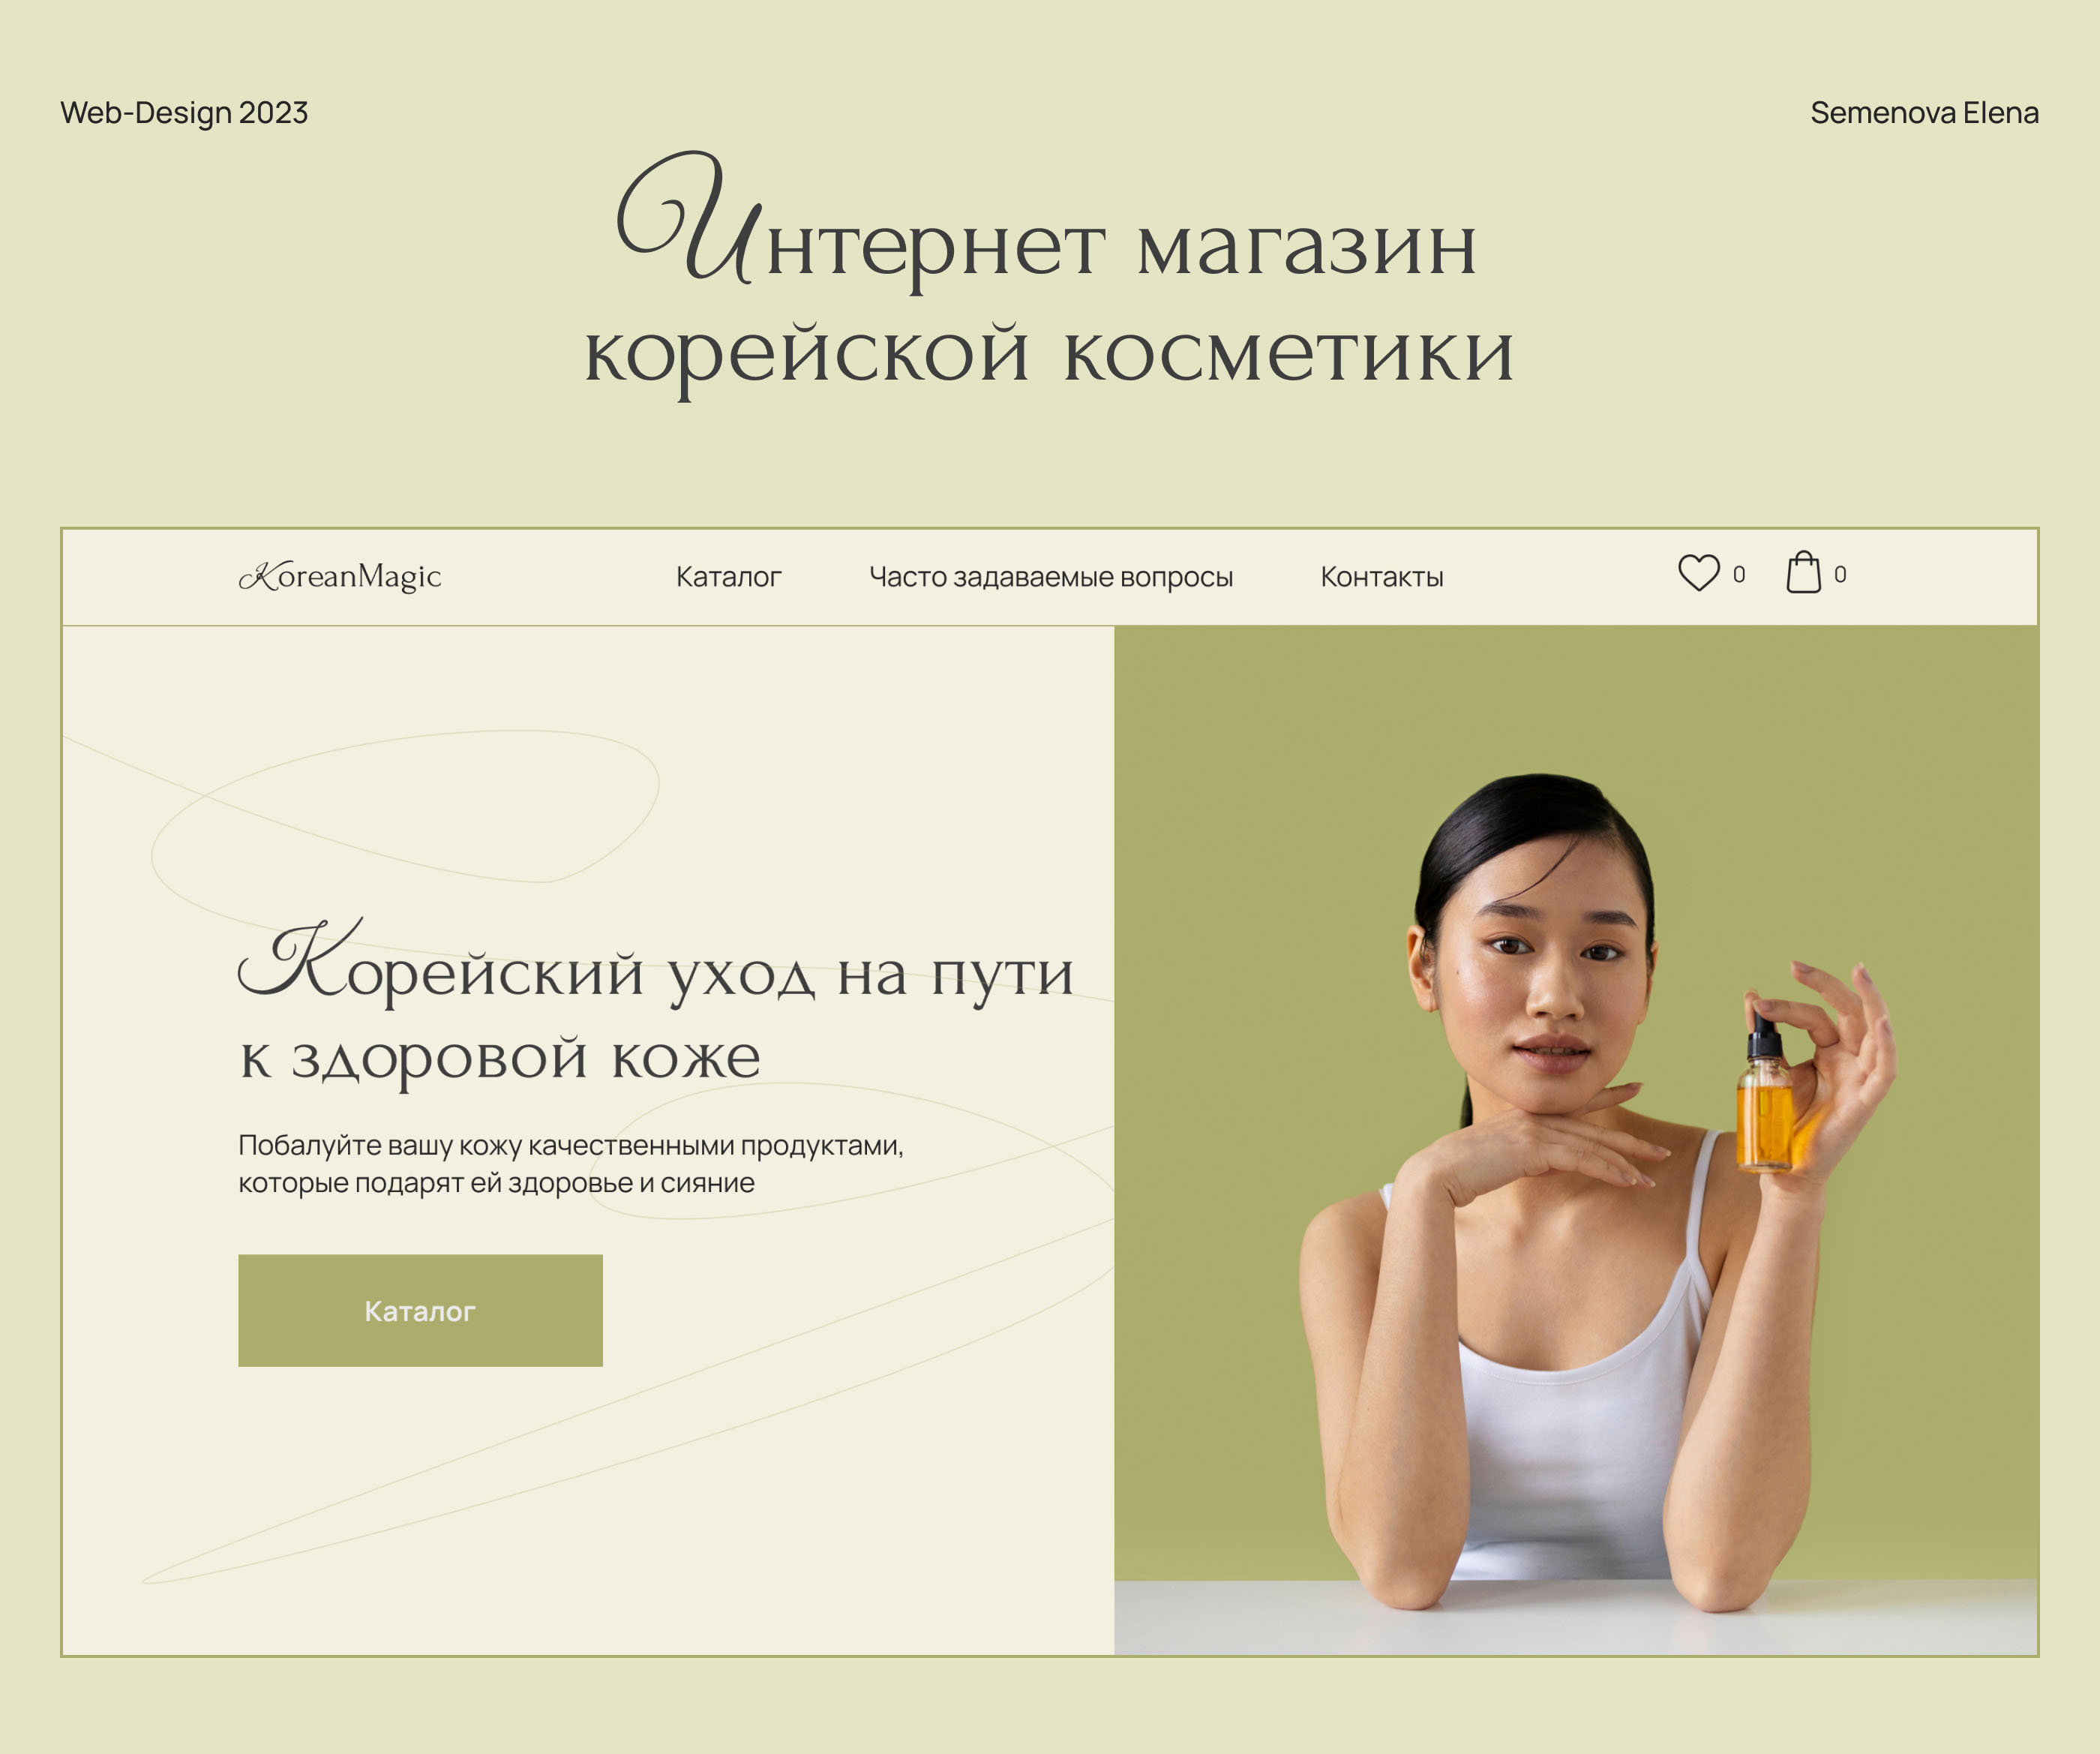Click the green Каталог button
Viewport: 2100px width, 1754px height.
click(420, 1310)
